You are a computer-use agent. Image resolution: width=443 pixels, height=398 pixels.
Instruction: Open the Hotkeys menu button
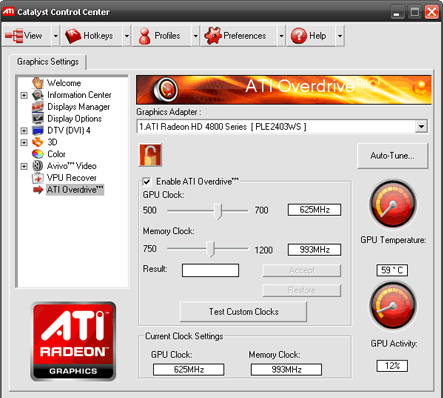(91, 36)
